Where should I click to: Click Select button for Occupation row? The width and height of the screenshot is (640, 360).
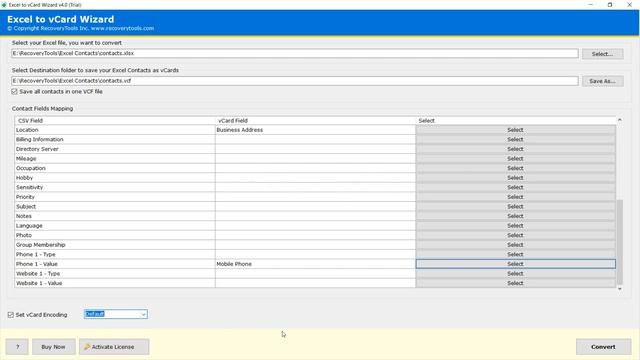point(516,168)
